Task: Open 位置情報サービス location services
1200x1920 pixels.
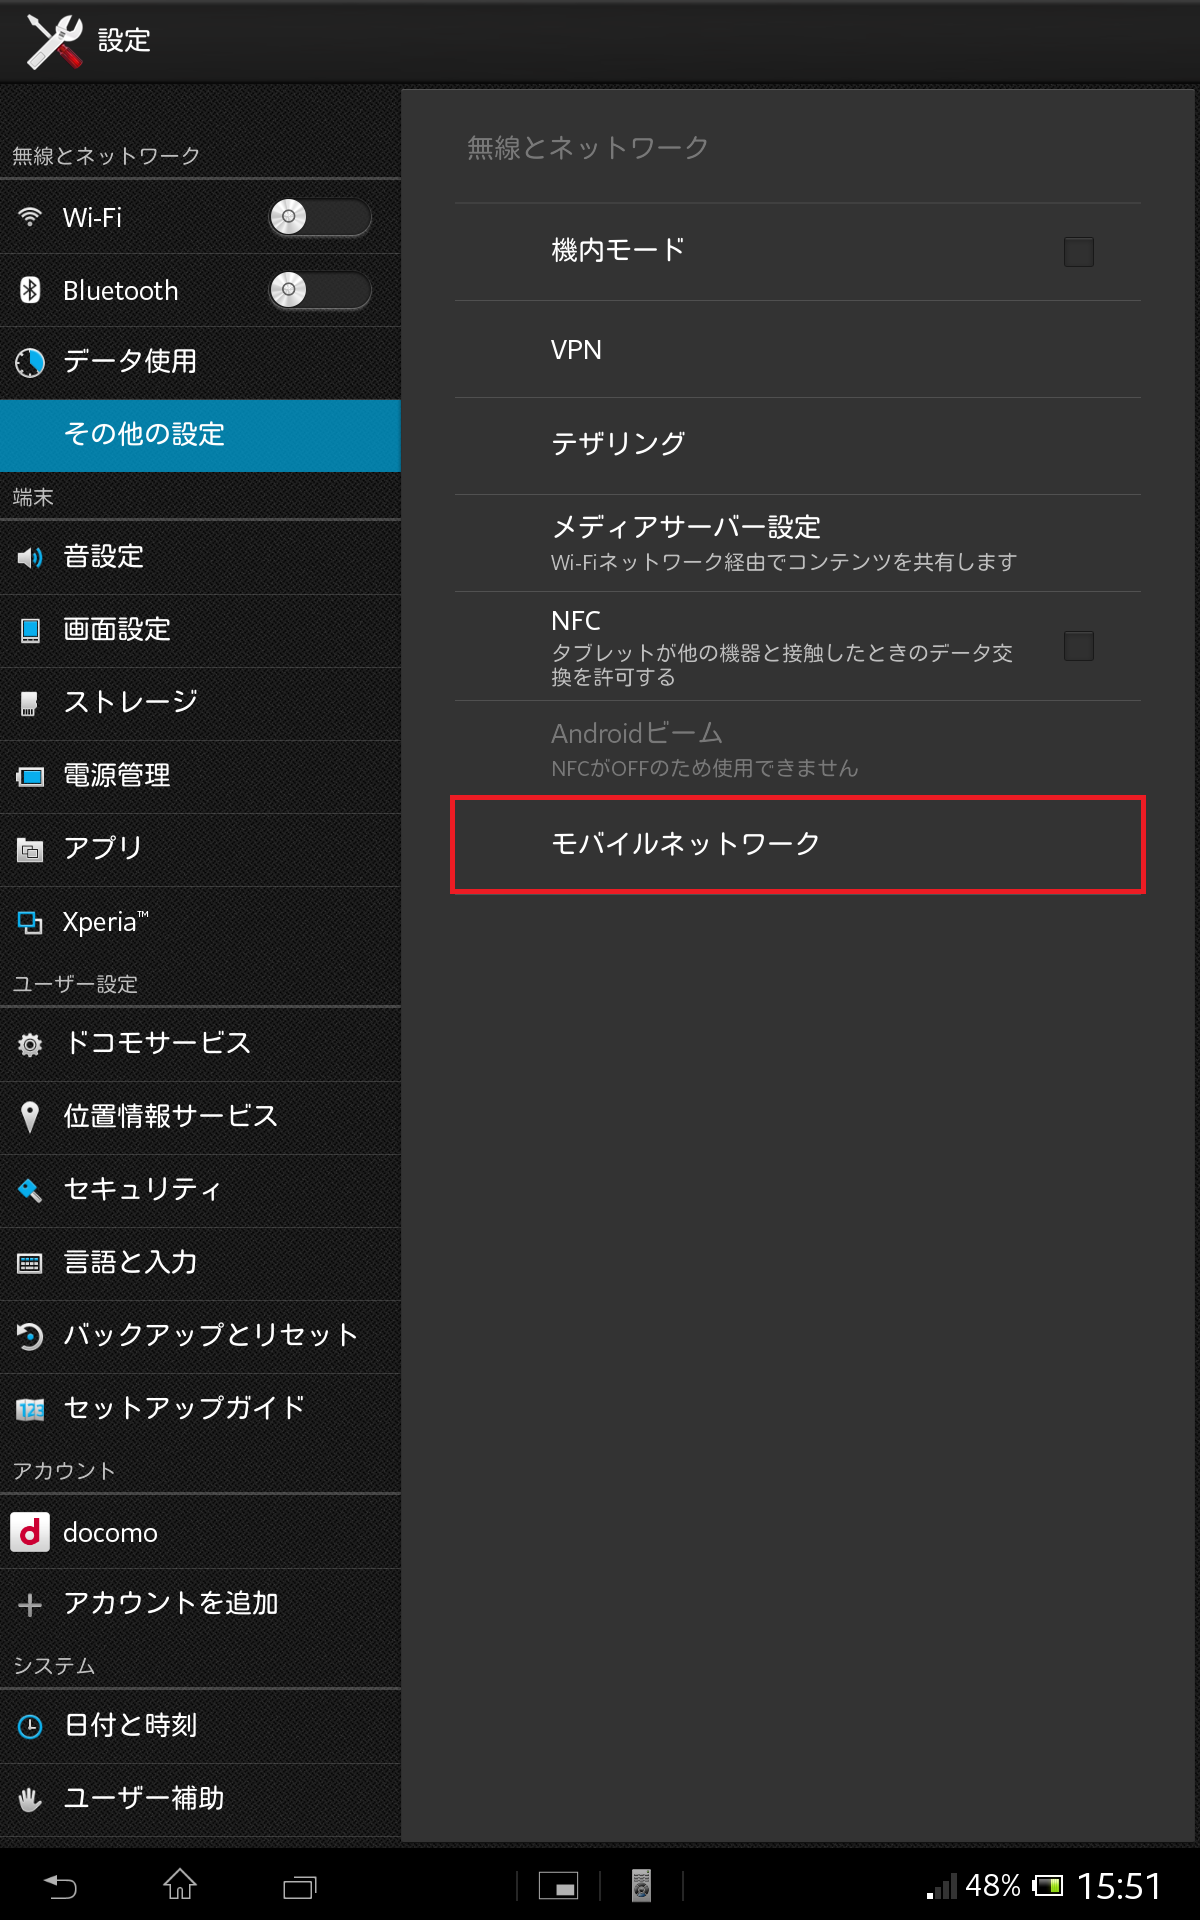Action: point(200,1117)
